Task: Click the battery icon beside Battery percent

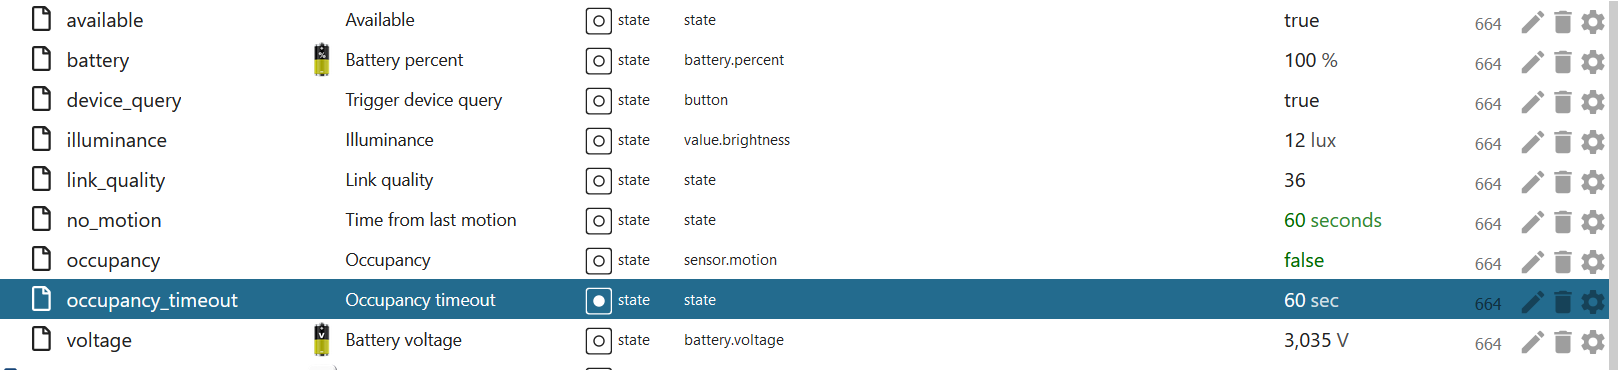Action: [x=322, y=60]
